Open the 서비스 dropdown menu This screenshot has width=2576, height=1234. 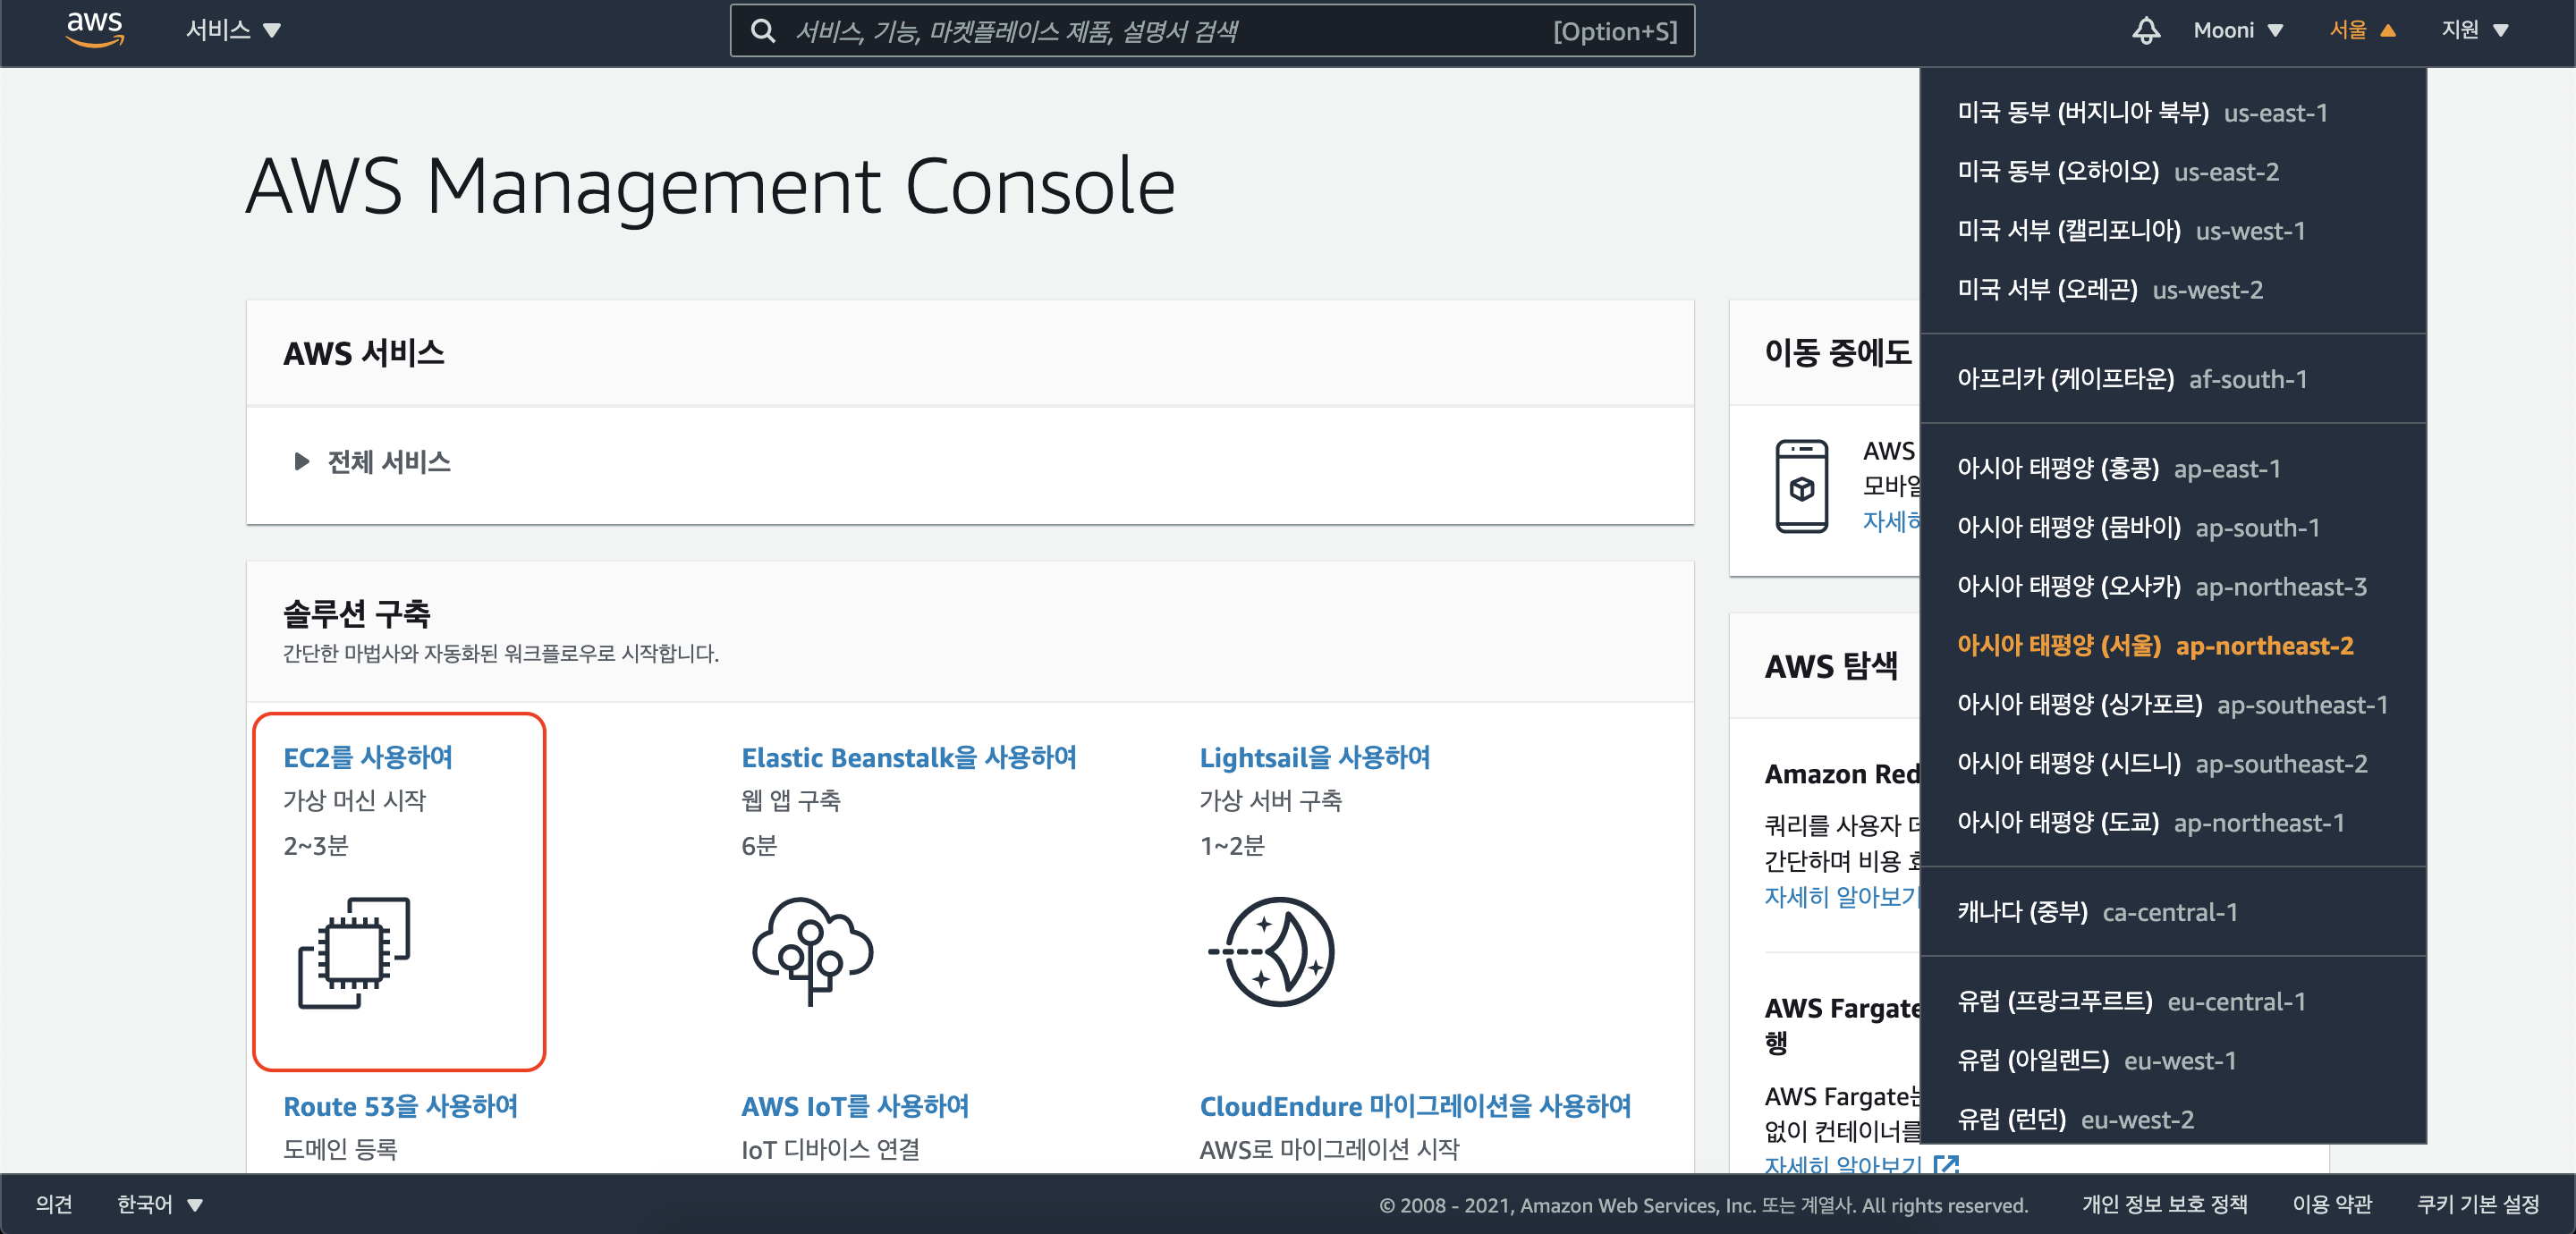tap(232, 30)
